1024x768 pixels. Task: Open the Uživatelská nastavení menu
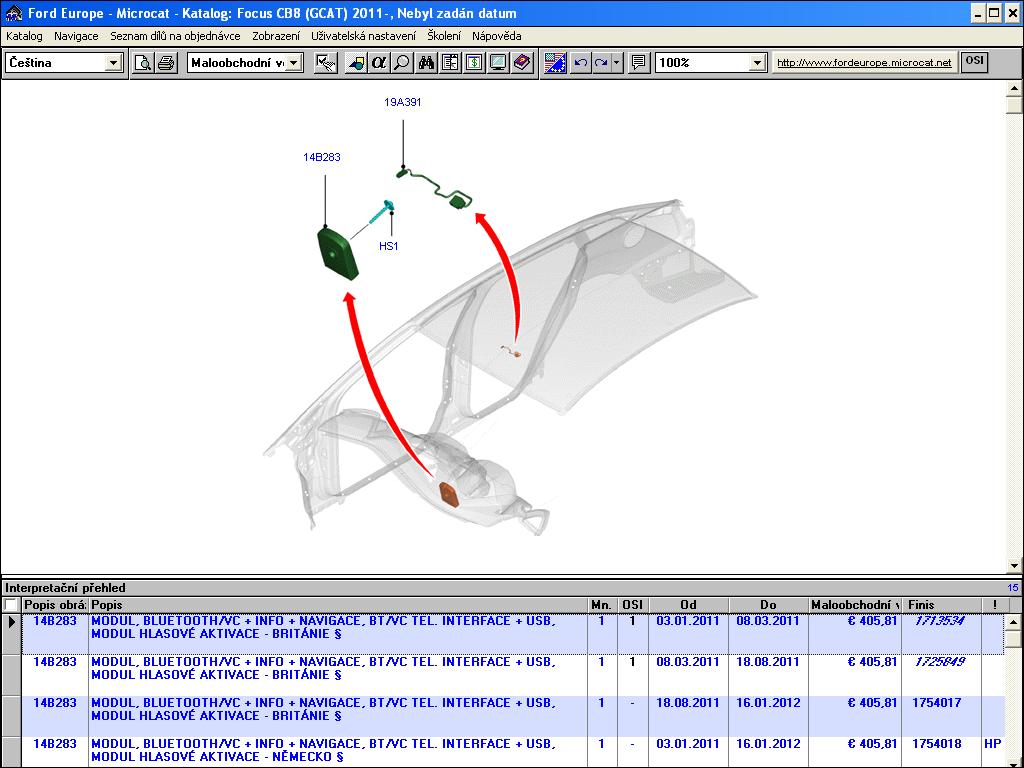(x=363, y=36)
